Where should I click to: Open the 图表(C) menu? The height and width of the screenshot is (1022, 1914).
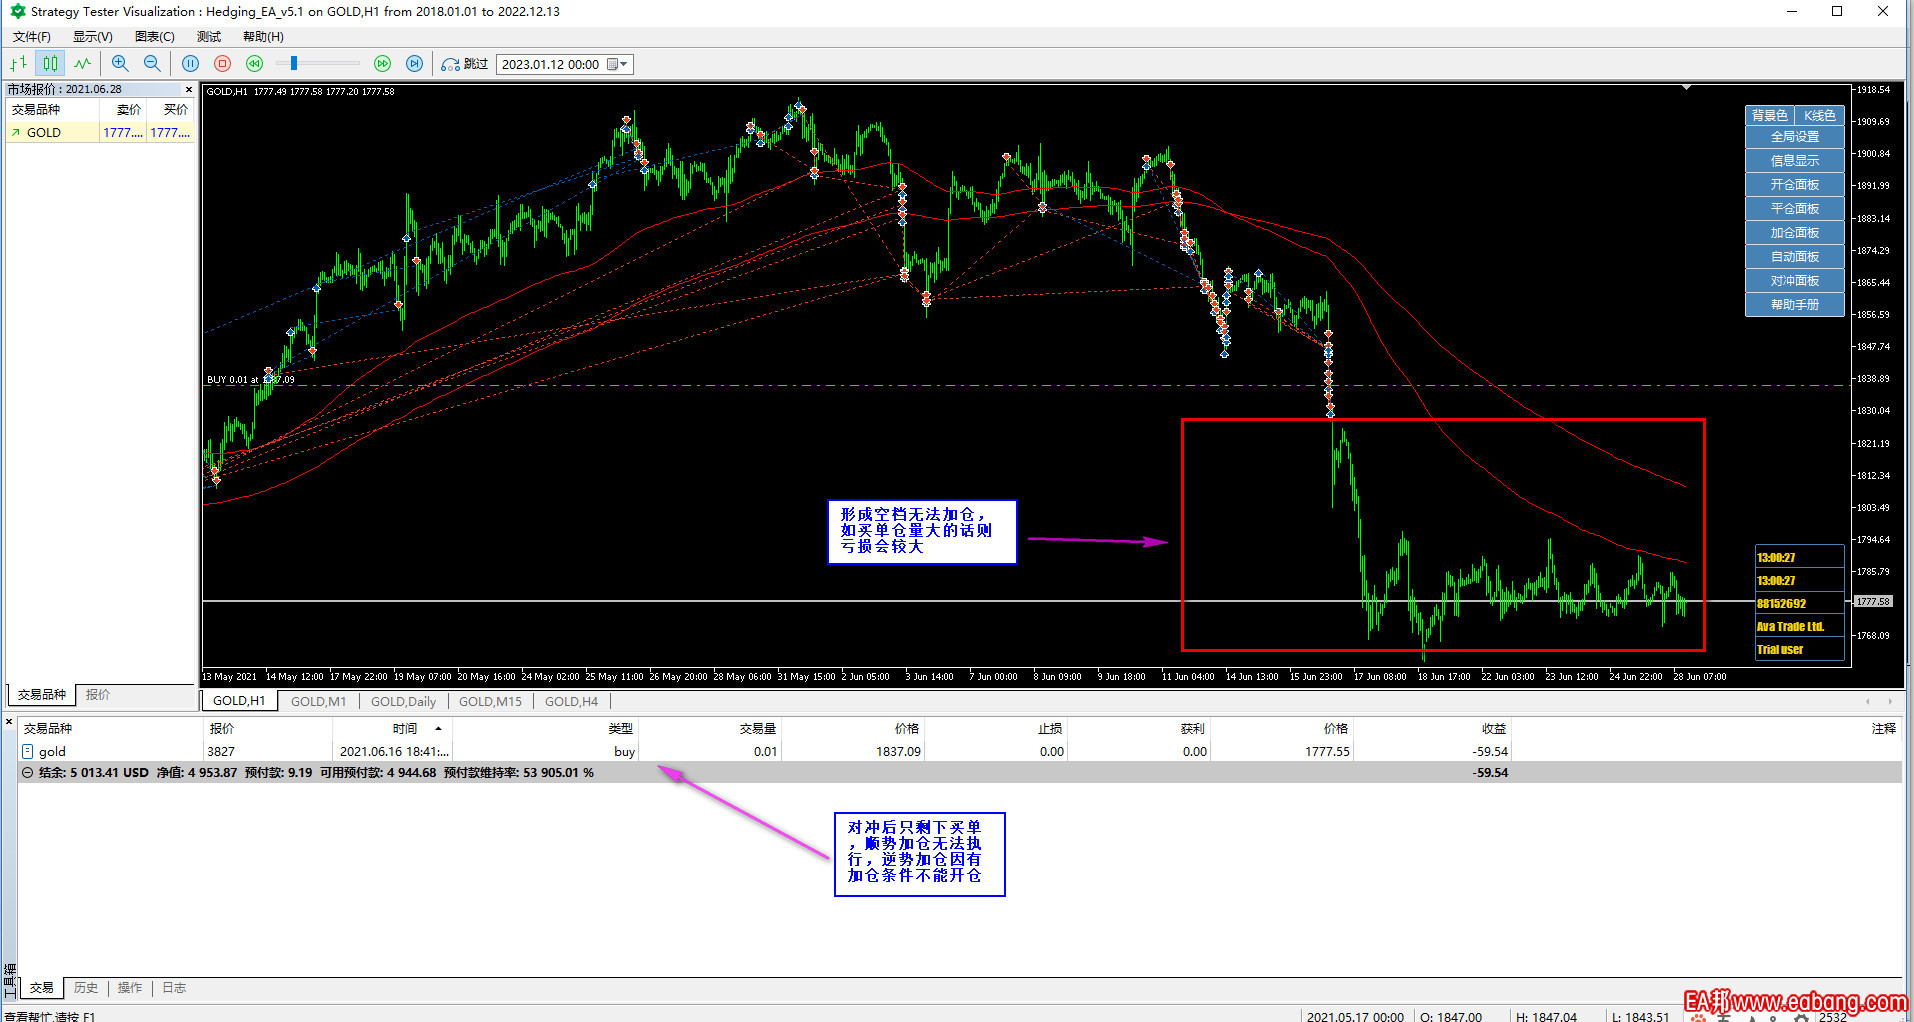point(155,37)
